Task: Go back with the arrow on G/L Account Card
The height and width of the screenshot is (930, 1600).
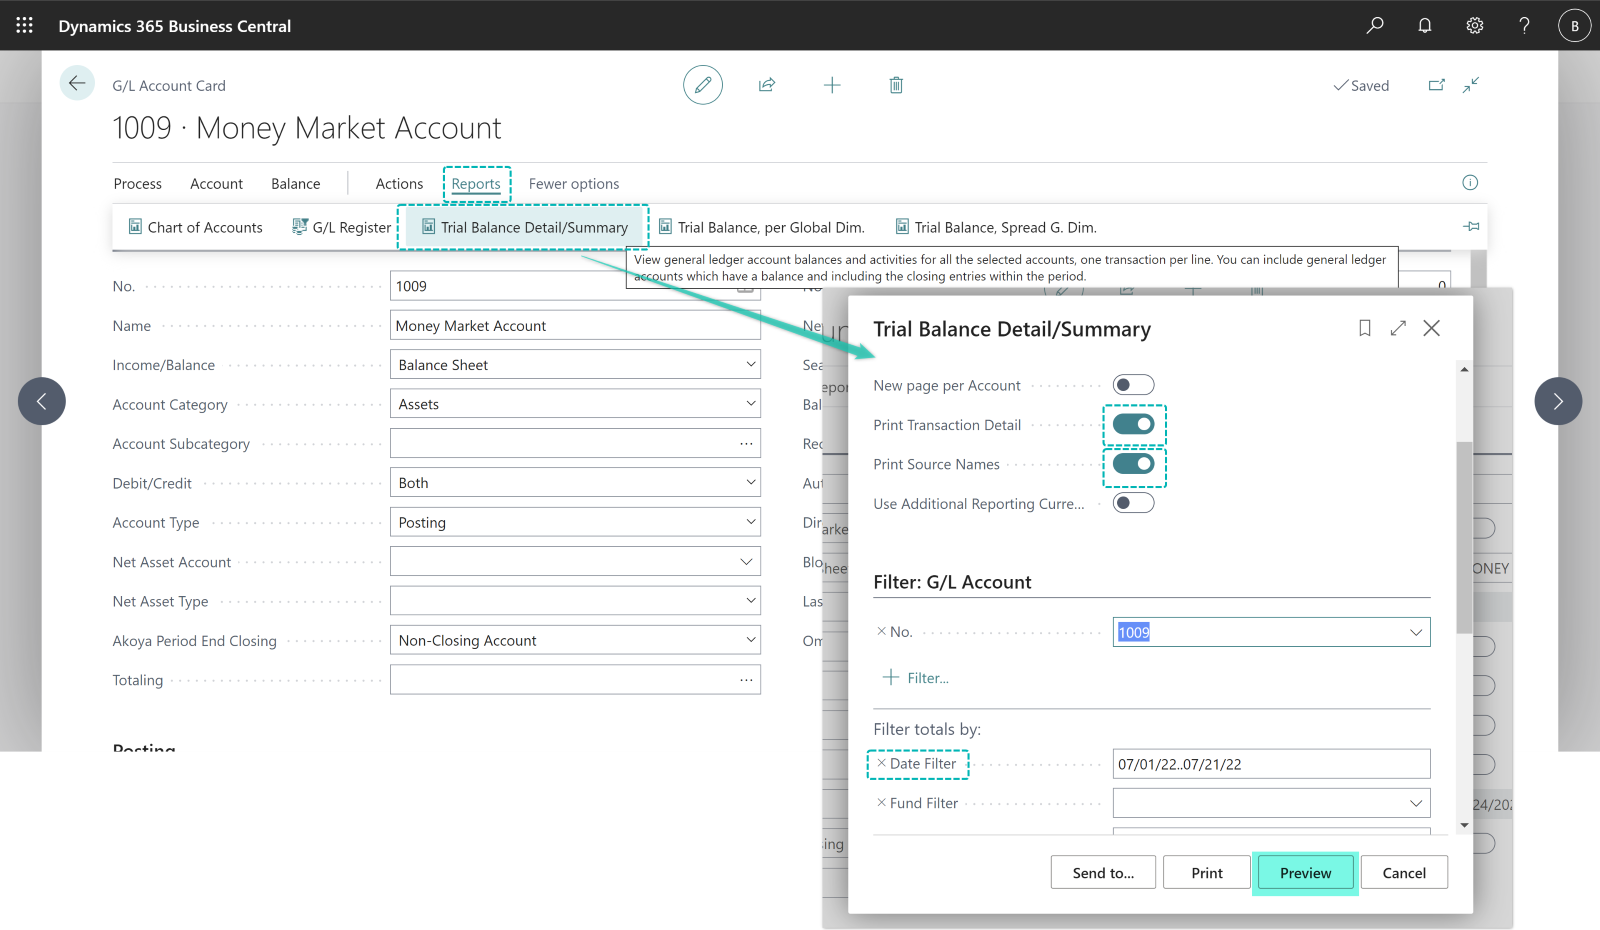Action: [77, 83]
